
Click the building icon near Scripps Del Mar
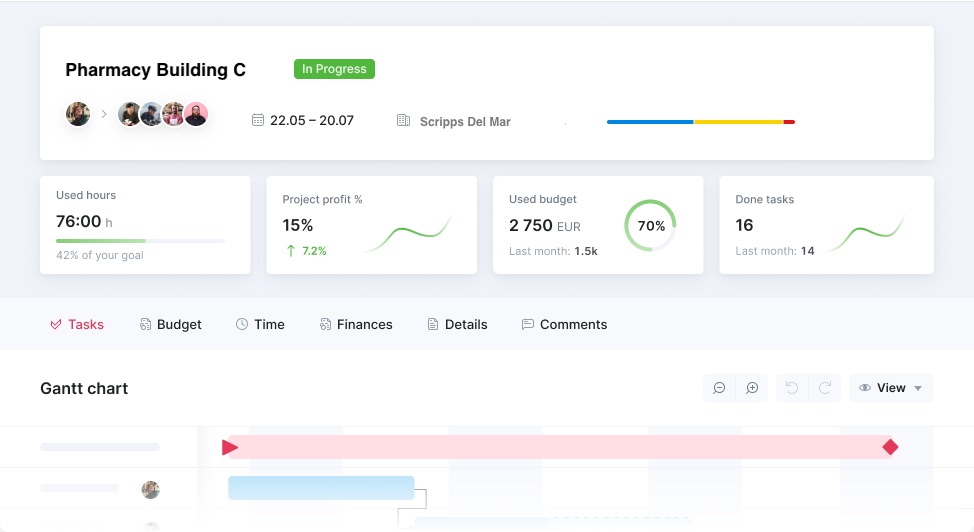click(x=403, y=120)
